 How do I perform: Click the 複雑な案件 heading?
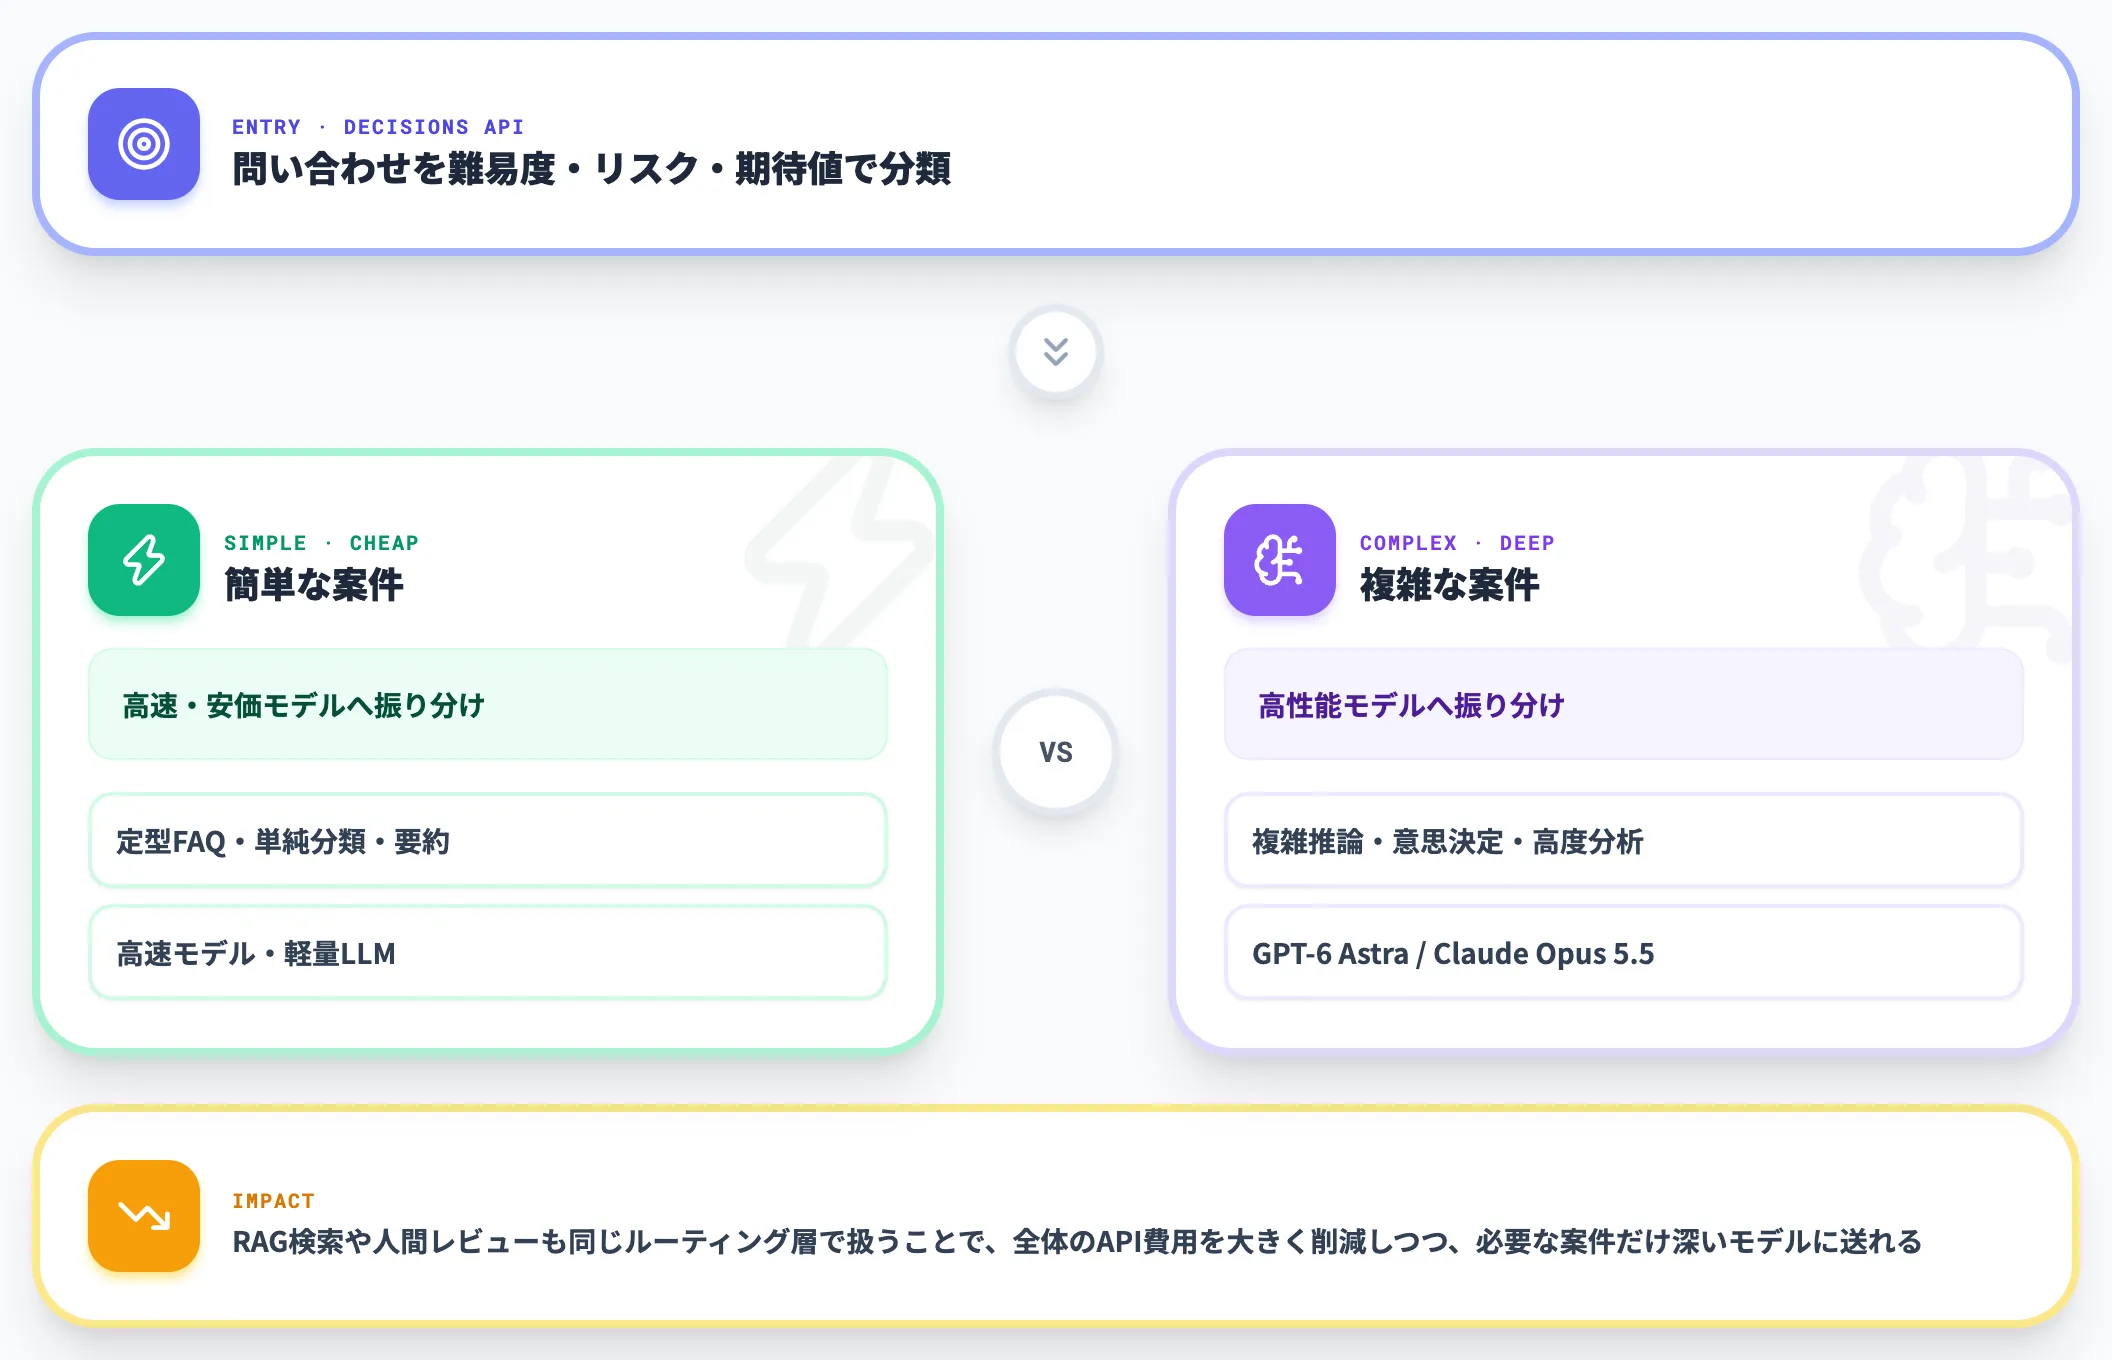pos(1450,585)
